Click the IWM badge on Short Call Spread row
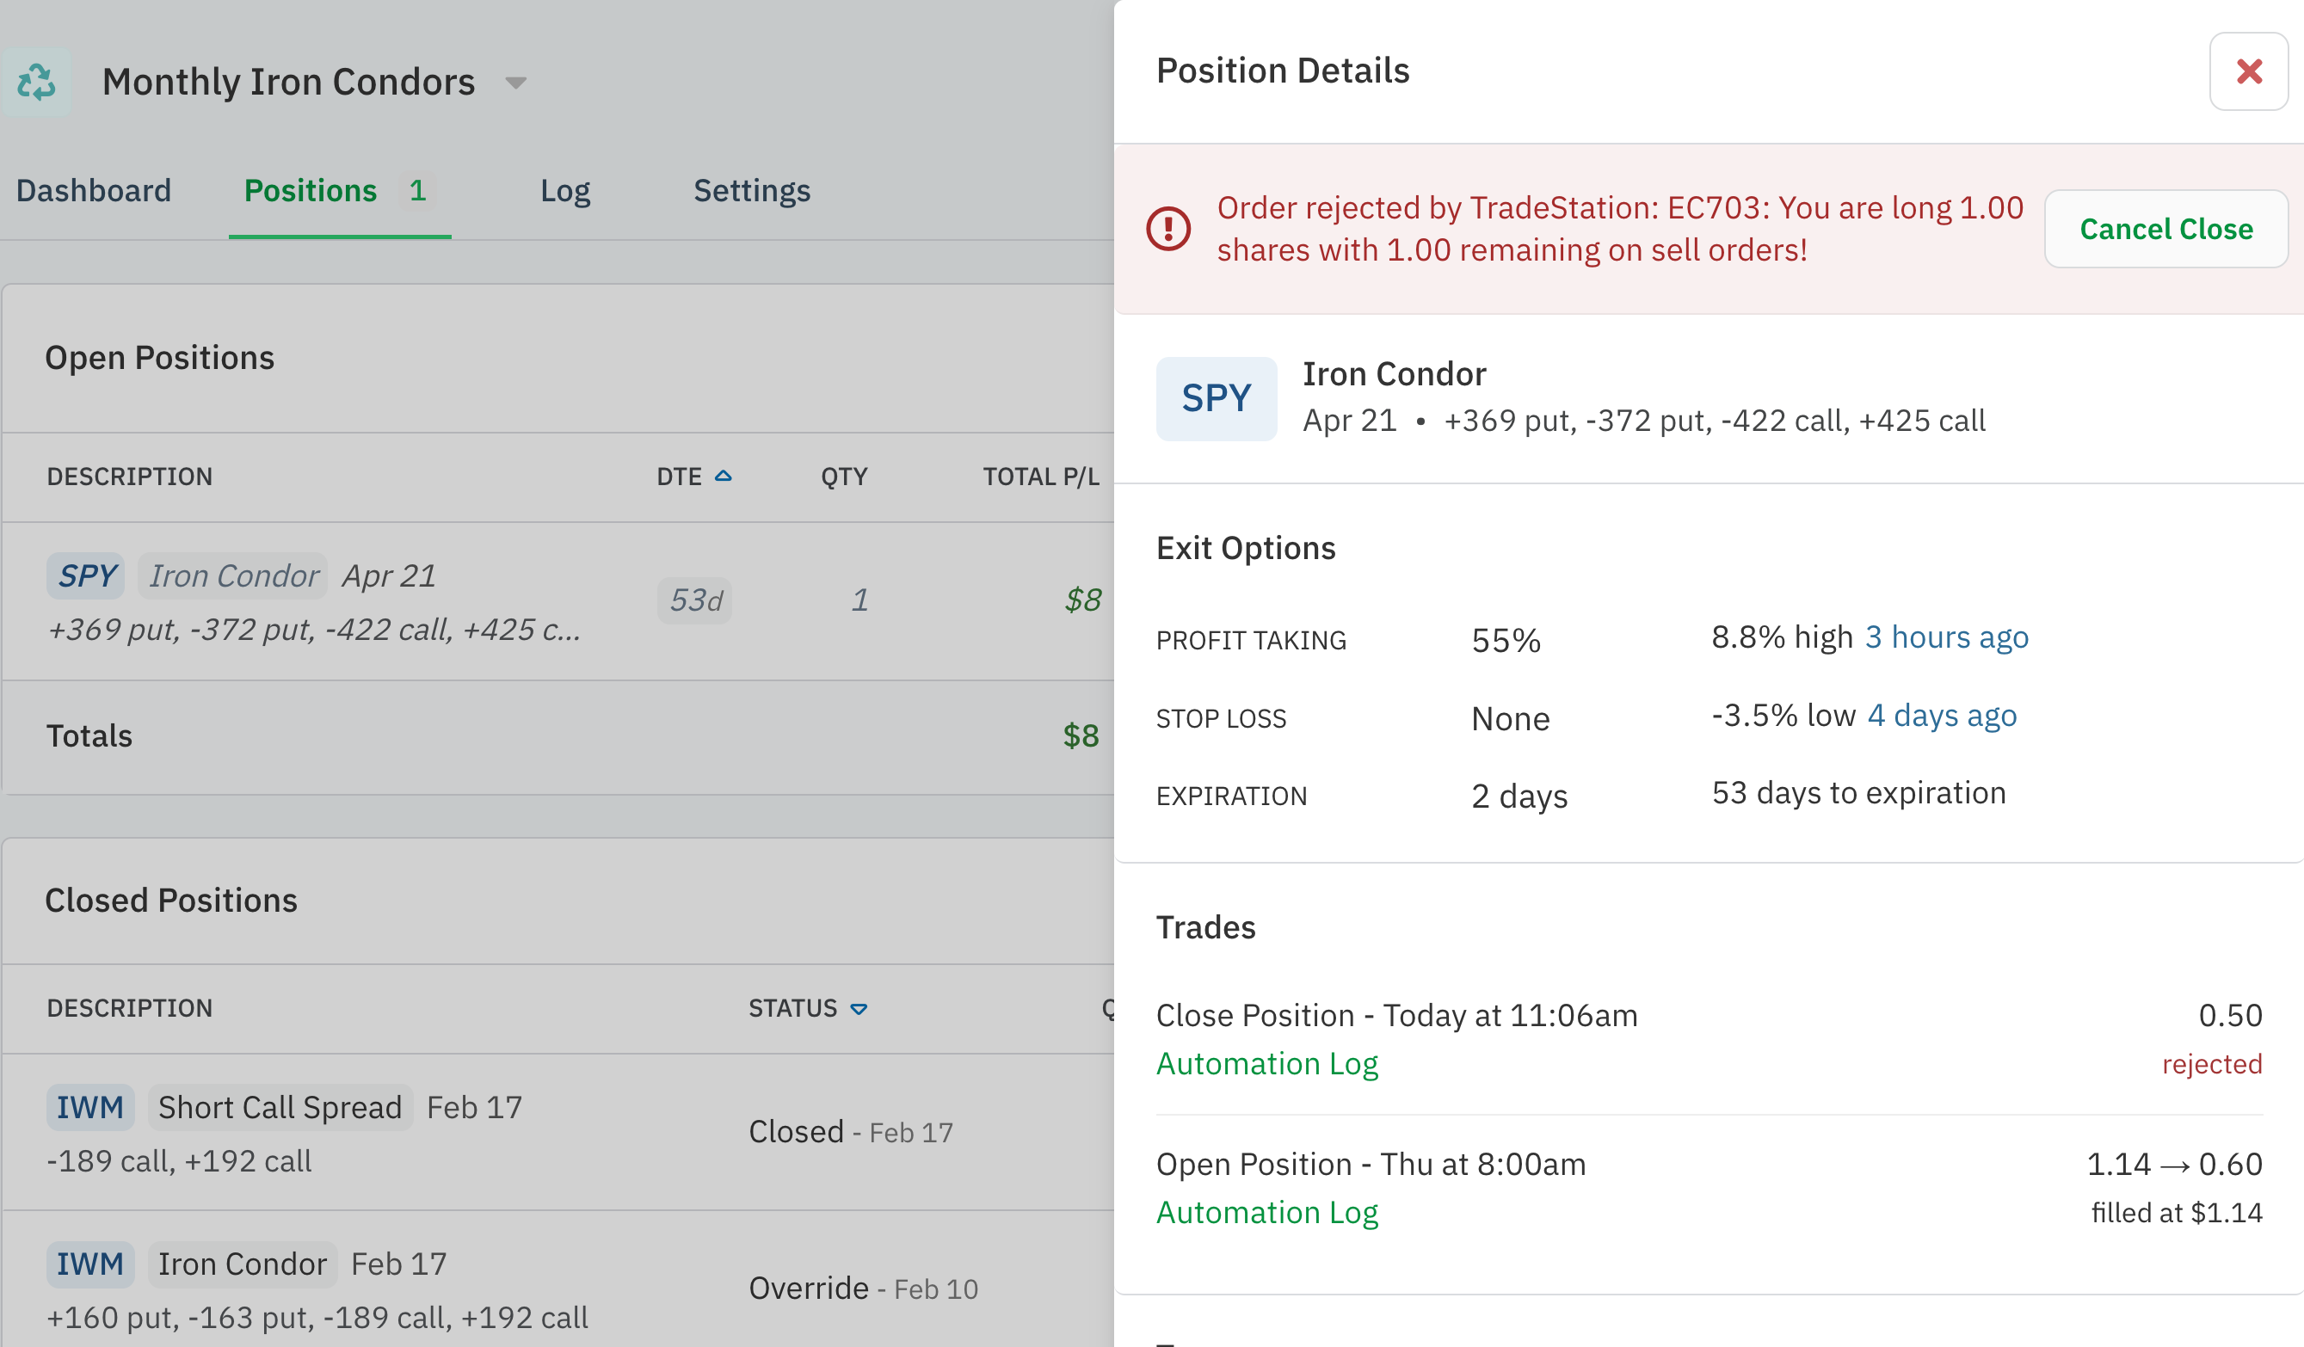This screenshot has height=1347, width=2304. coord(90,1107)
